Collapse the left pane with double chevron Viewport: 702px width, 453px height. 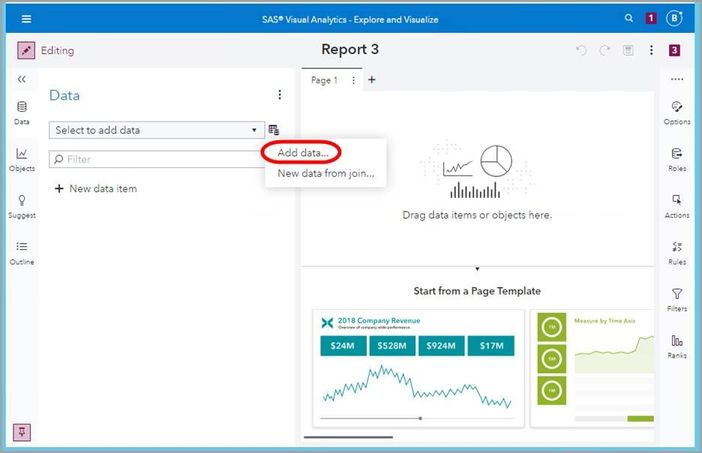pyautogui.click(x=21, y=79)
